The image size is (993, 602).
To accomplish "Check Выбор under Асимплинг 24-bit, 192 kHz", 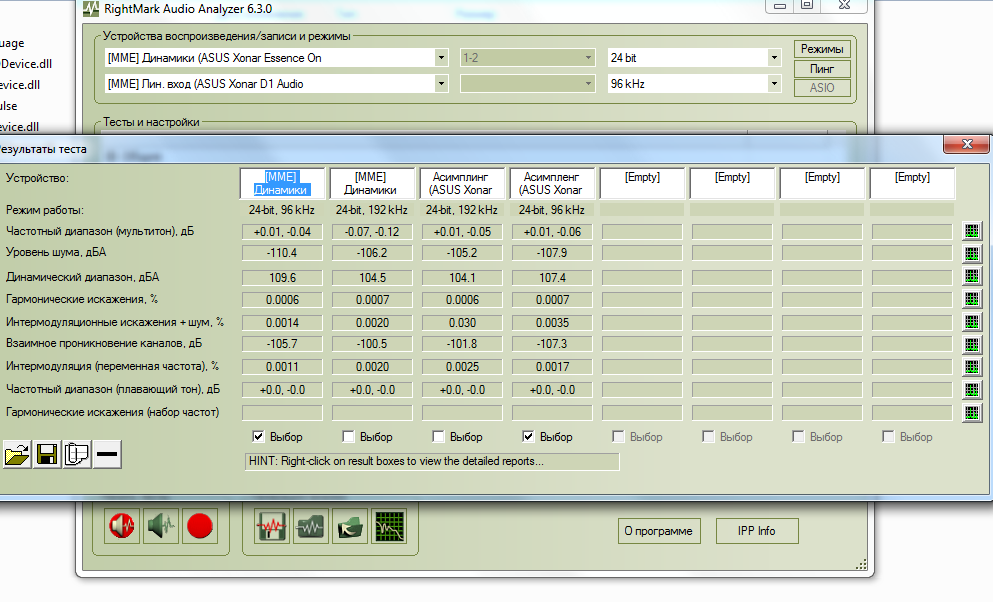I will [438, 436].
